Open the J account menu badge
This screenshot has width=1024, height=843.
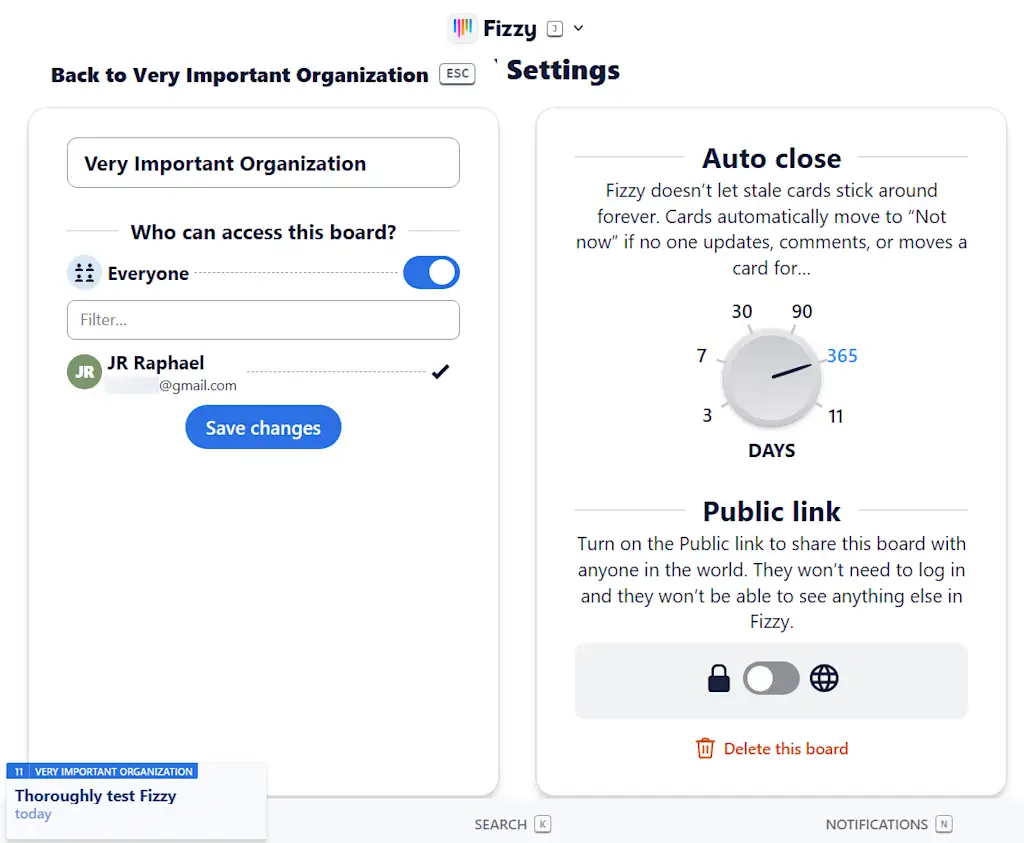(x=555, y=29)
